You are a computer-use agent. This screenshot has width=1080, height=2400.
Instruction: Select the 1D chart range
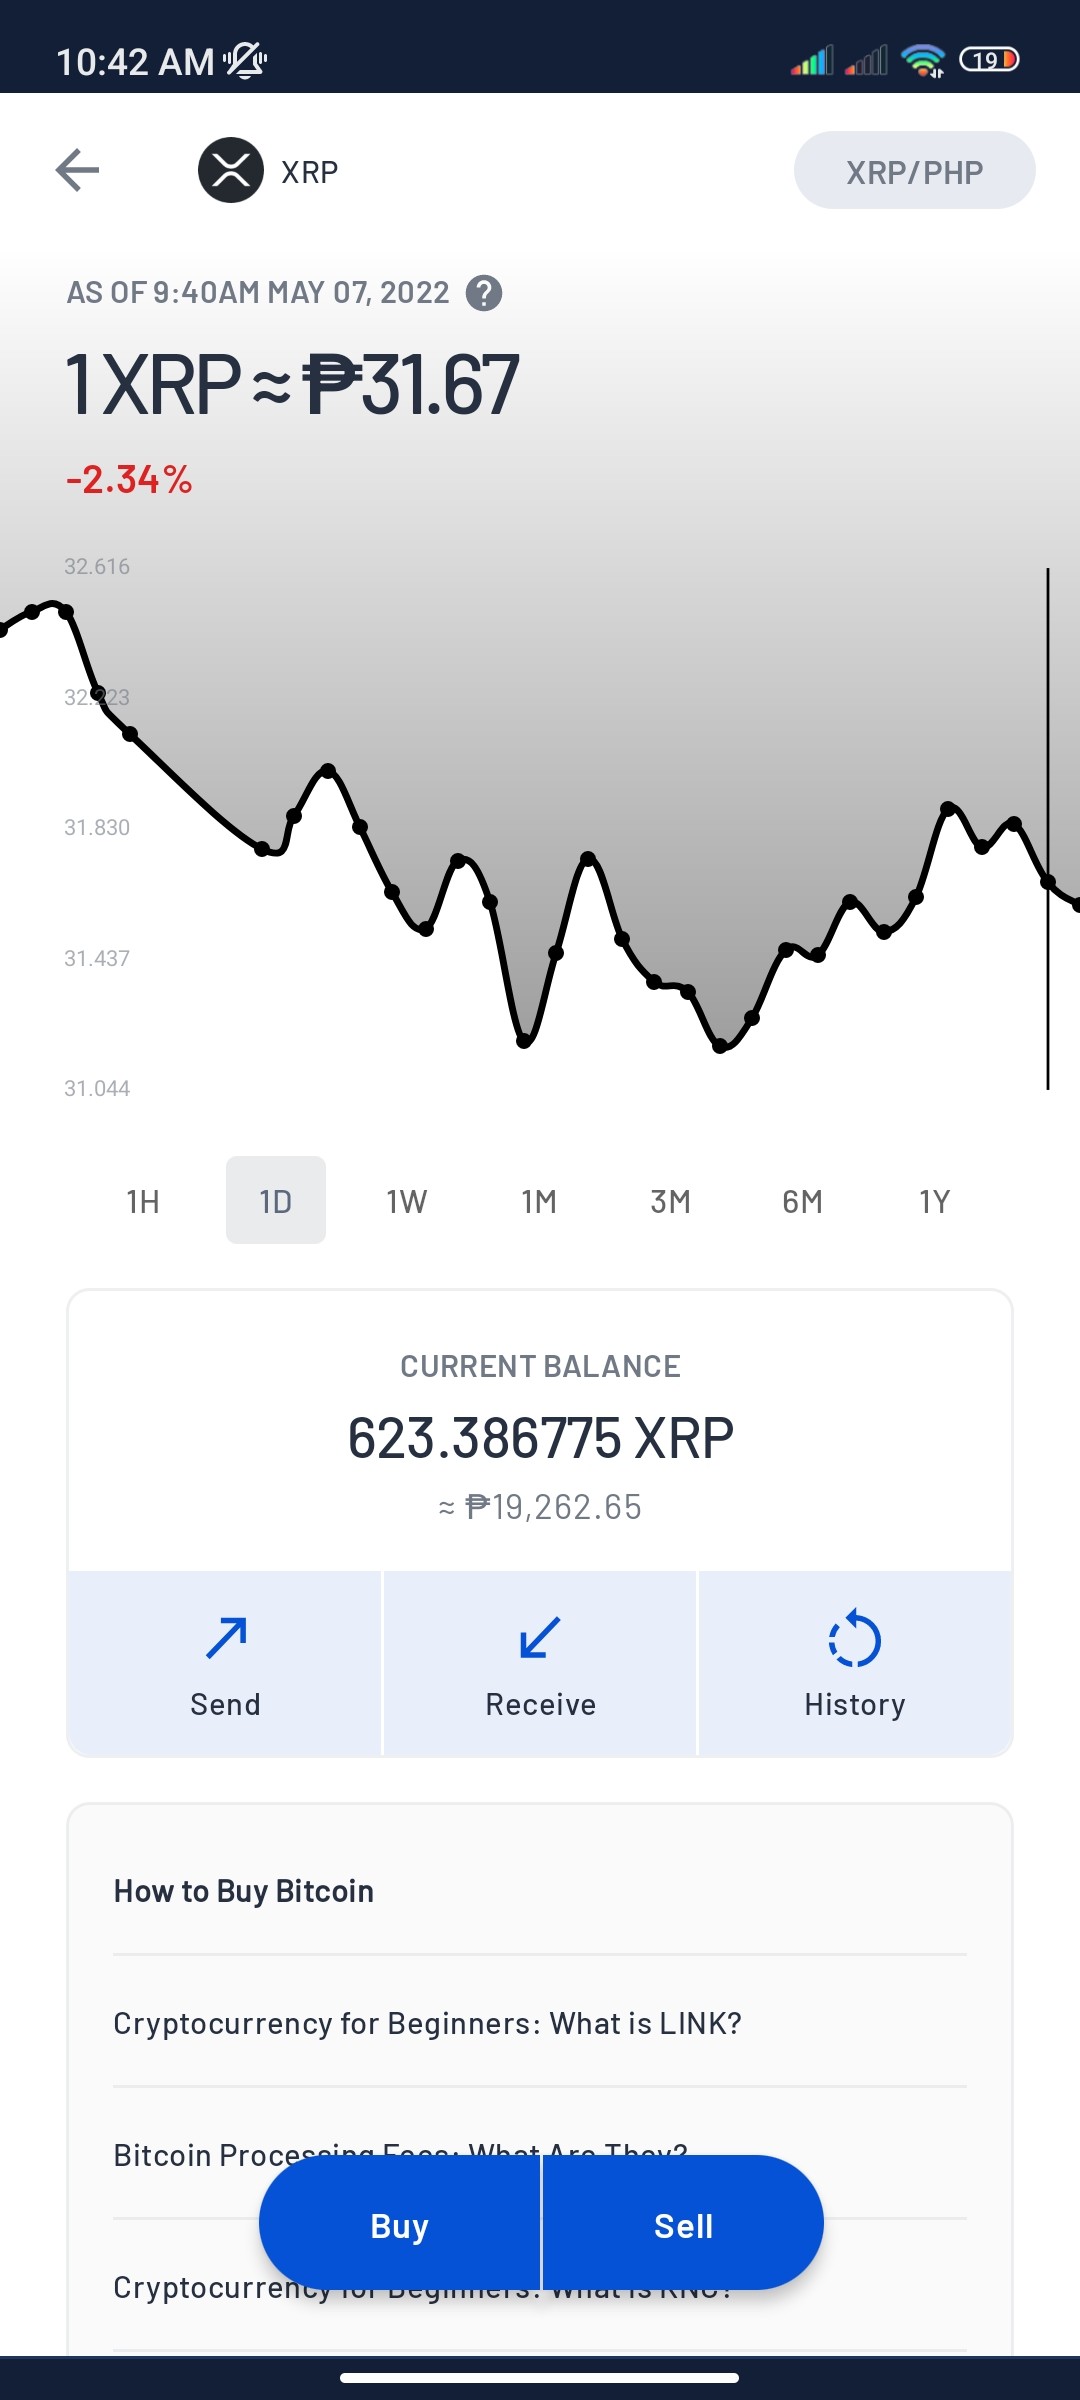click(276, 1200)
